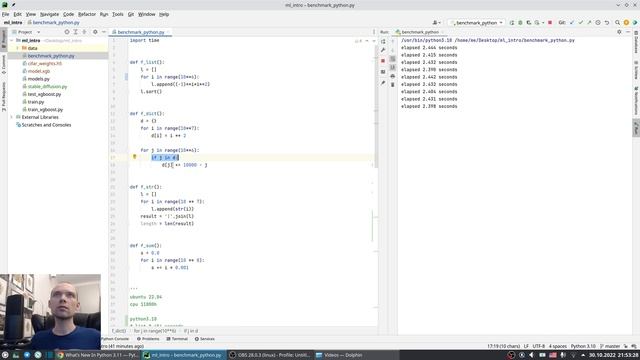Click the run with coverage icon
The width and height of the screenshot is (640, 360).
529,23
